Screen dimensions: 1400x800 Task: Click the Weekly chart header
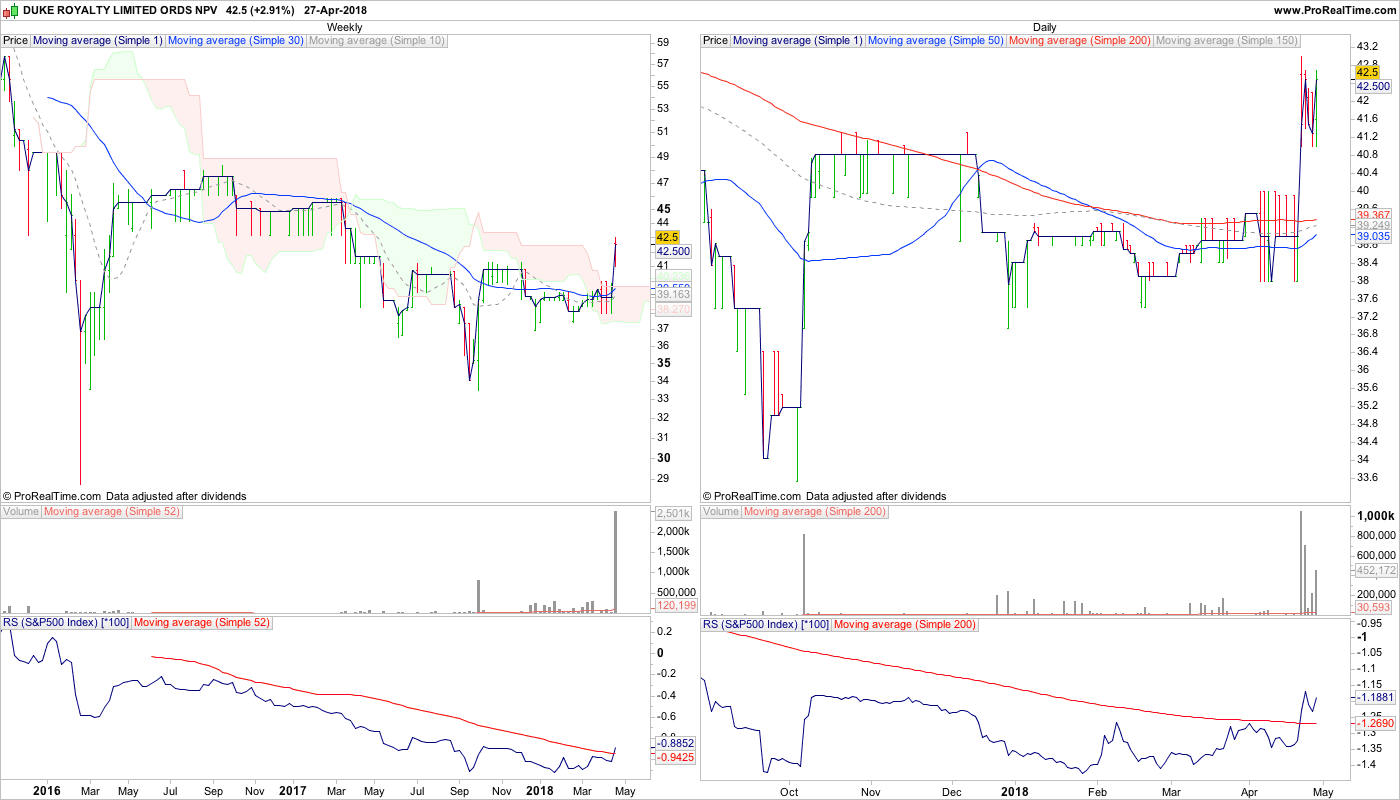click(x=345, y=27)
